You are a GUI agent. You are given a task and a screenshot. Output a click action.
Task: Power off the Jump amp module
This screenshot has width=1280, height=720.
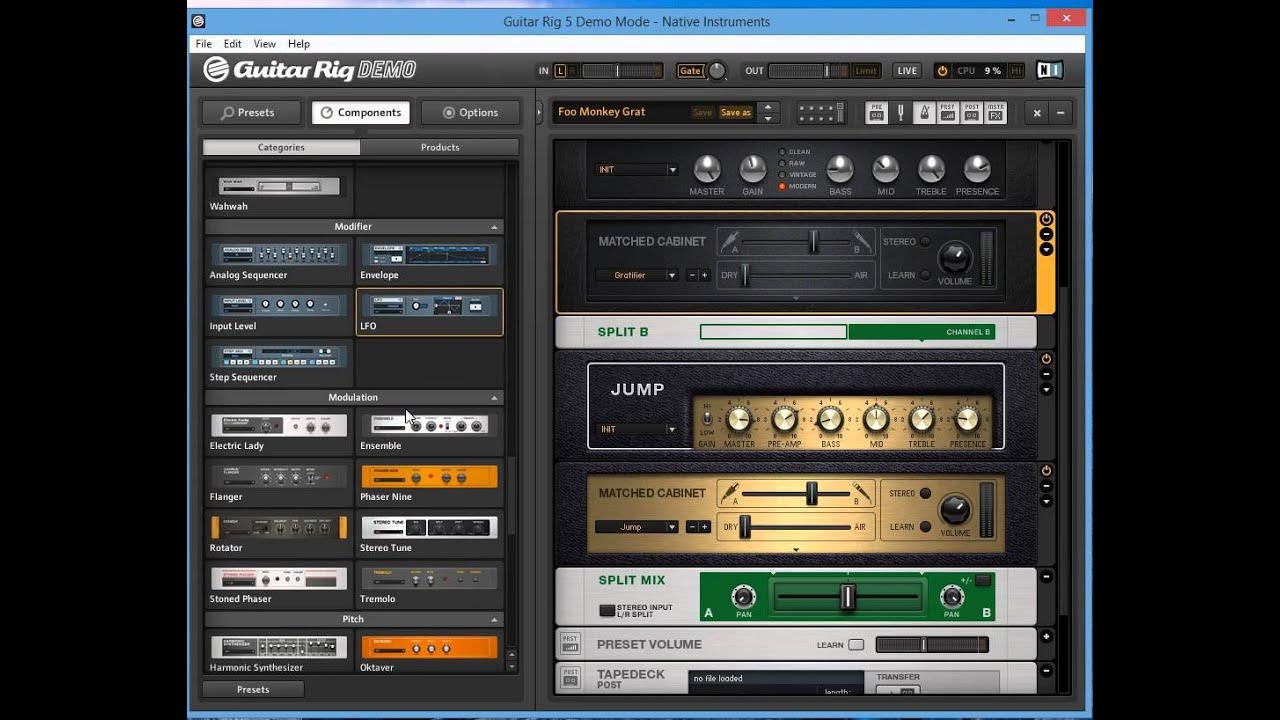1046,359
